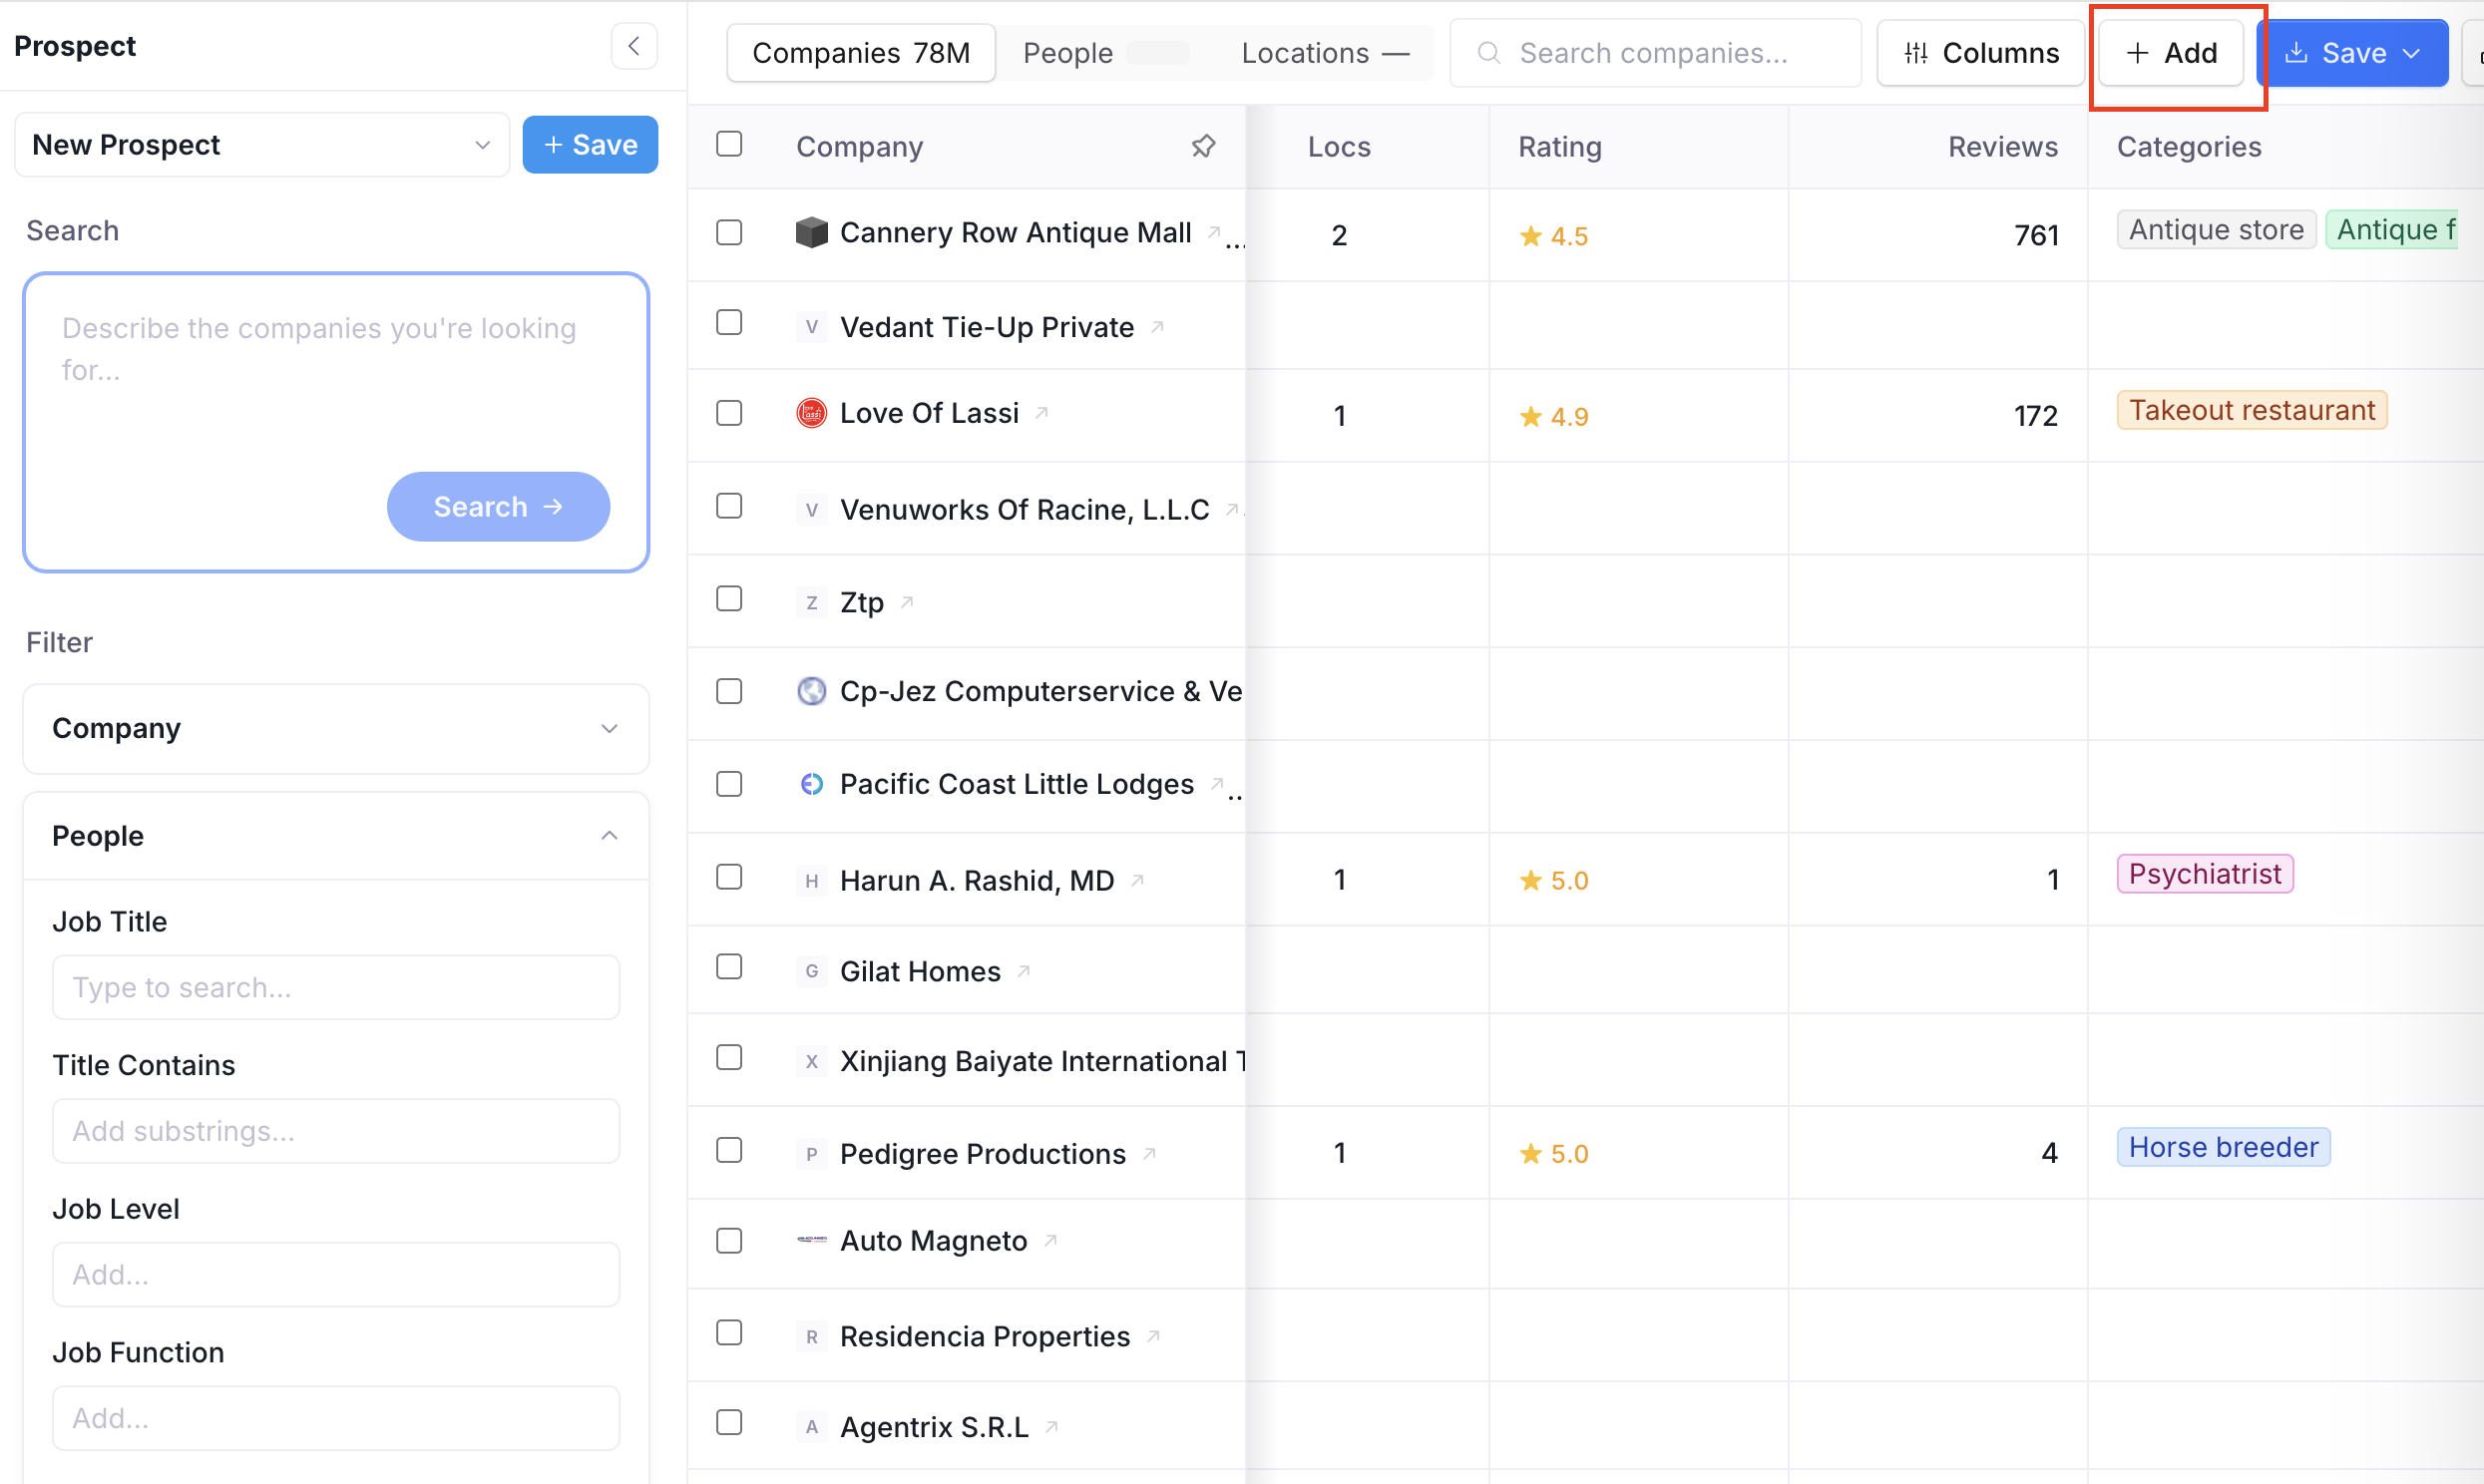Open the blue Save export dropdown

pyautogui.click(x=2352, y=52)
